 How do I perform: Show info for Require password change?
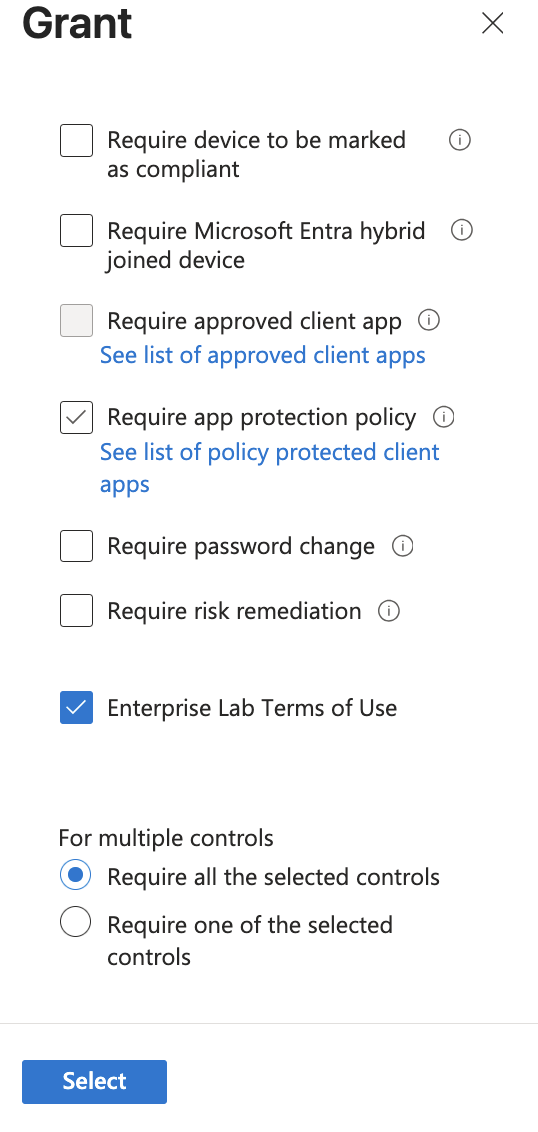click(402, 547)
